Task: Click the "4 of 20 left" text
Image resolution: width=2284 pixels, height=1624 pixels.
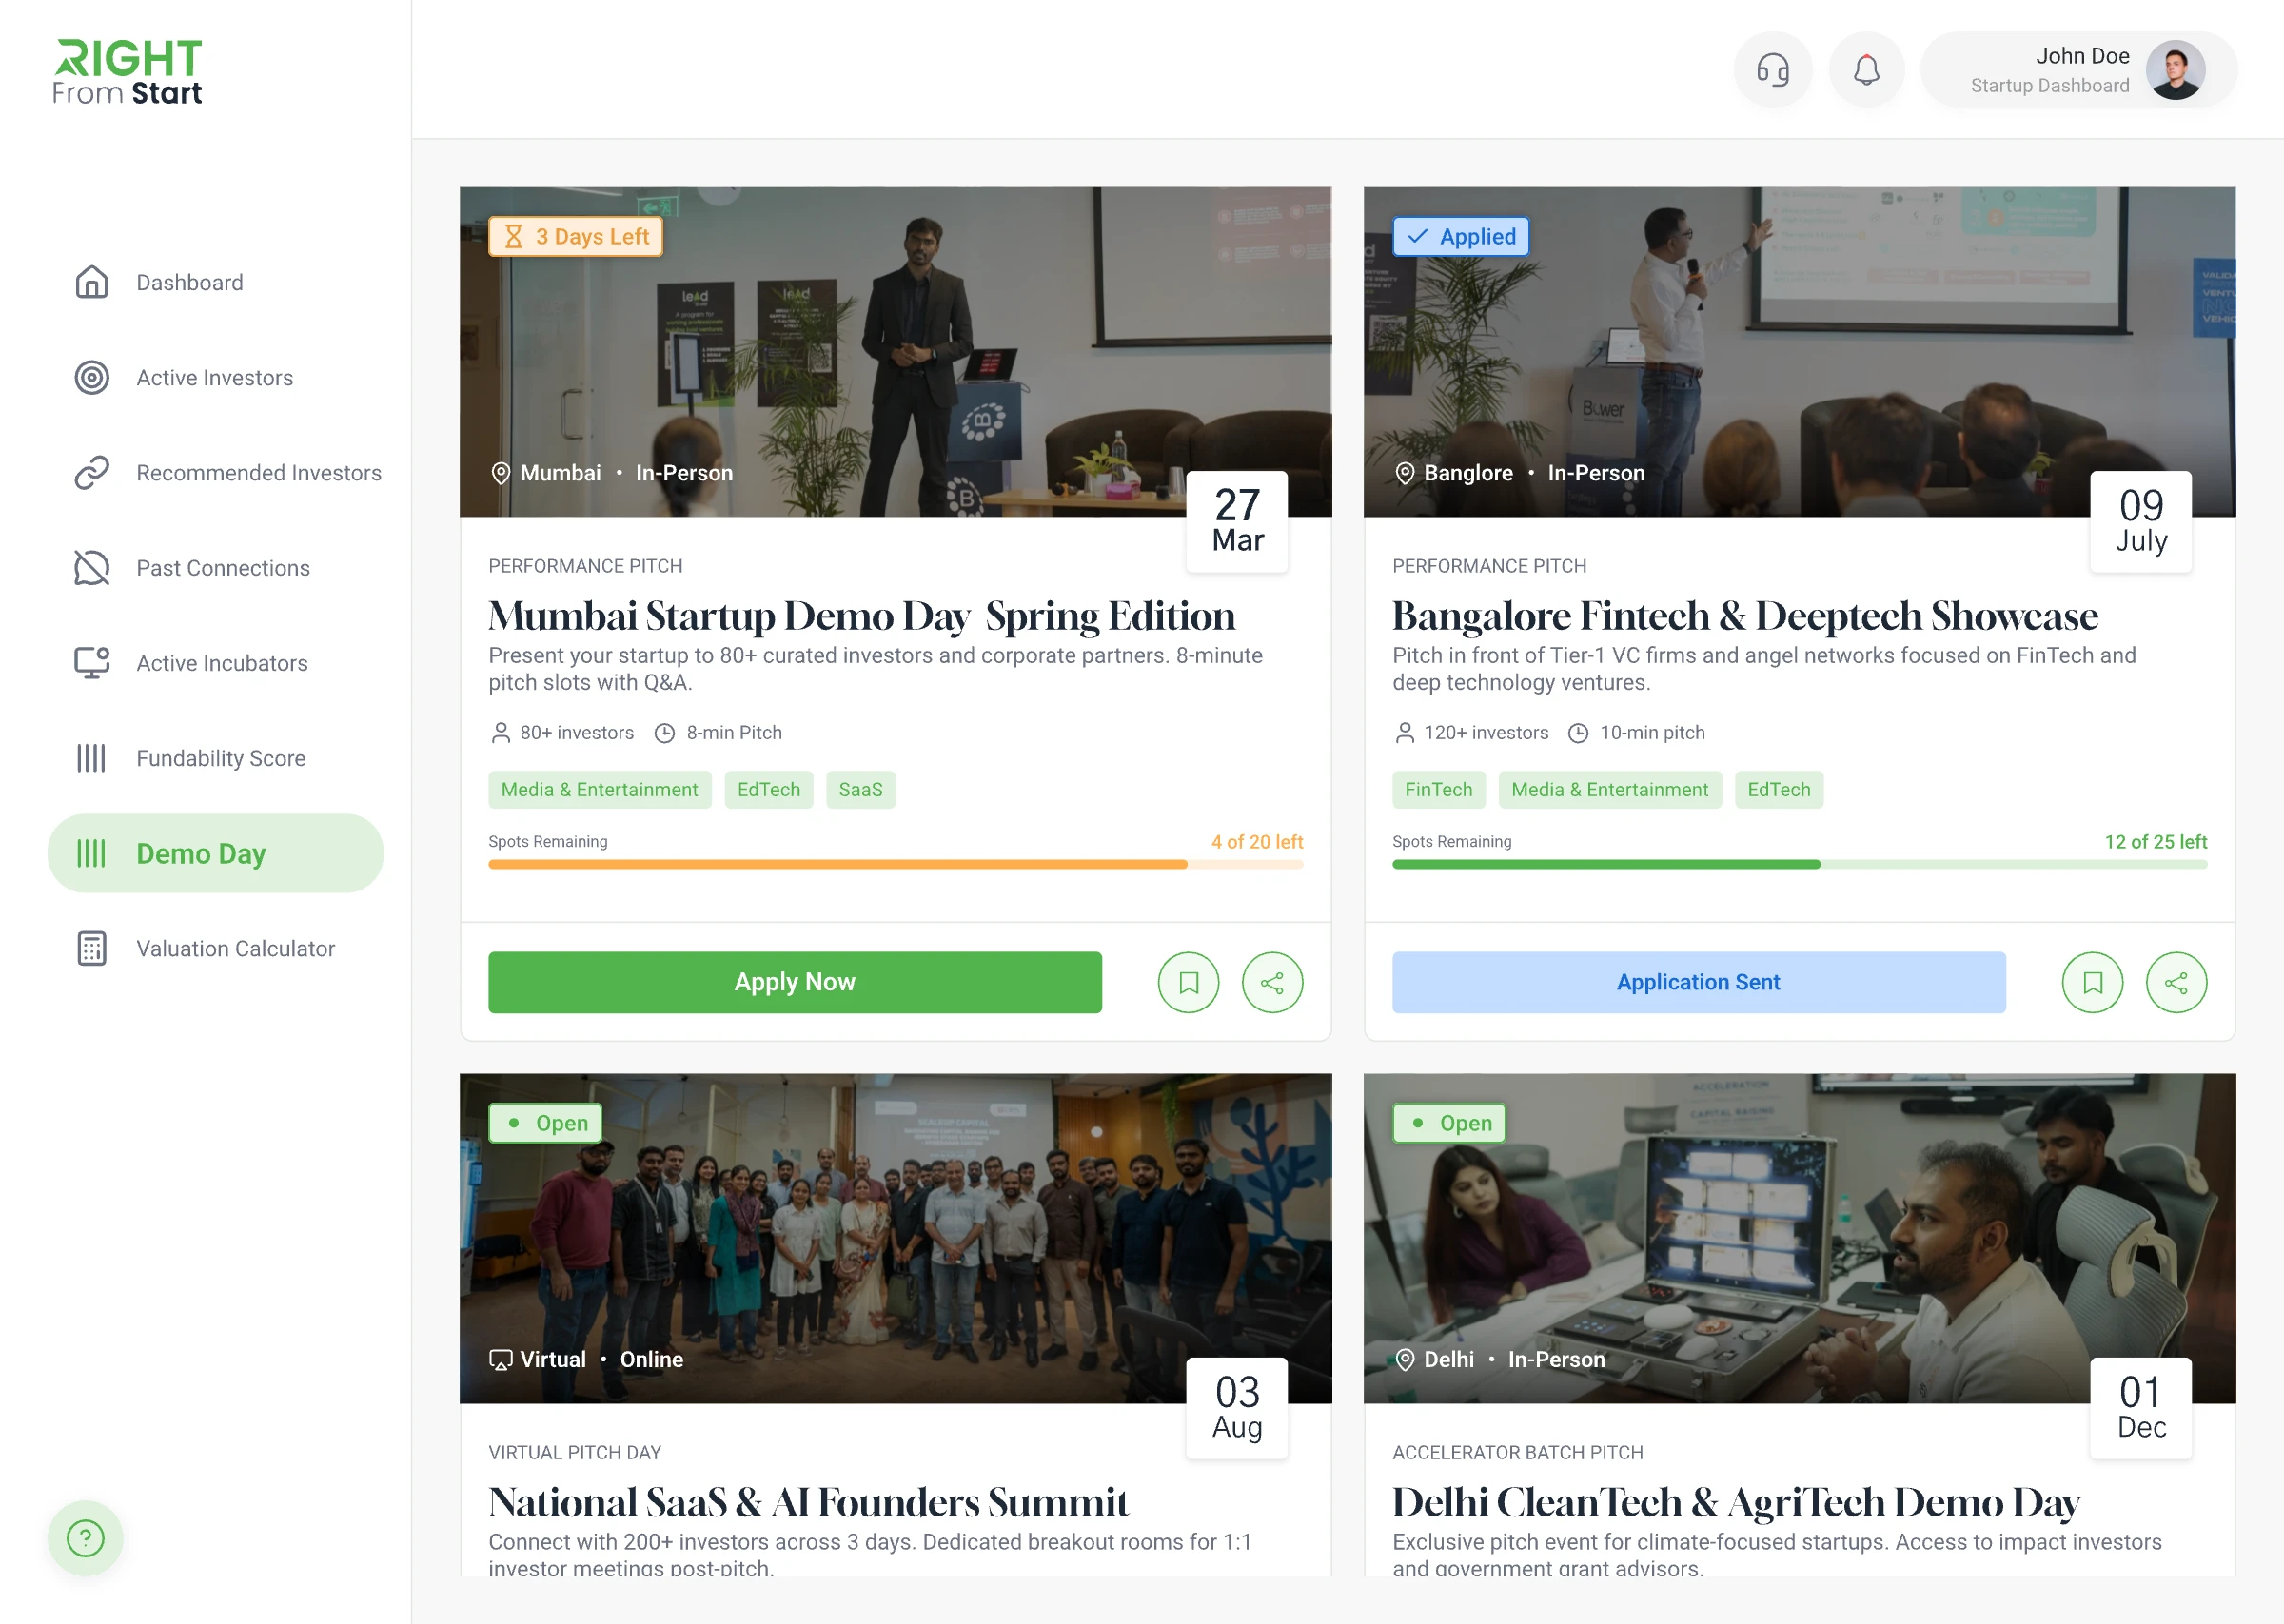Action: 1256,841
